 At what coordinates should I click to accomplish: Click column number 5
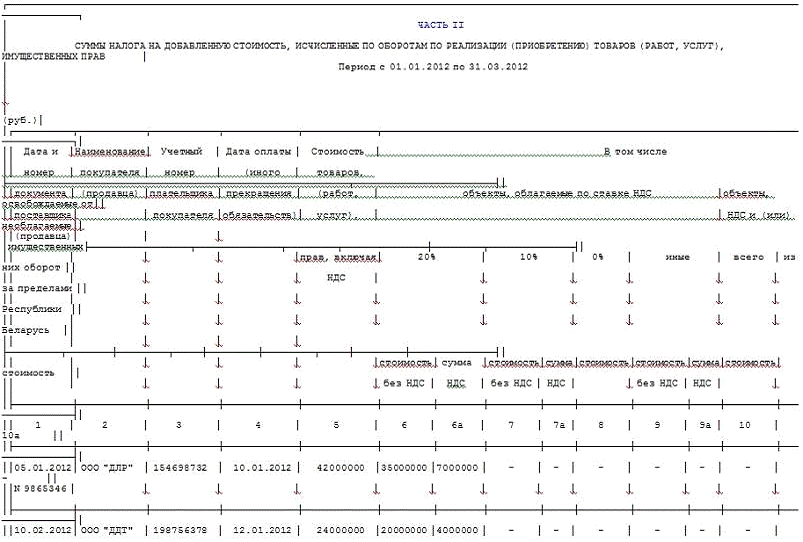click(x=336, y=425)
